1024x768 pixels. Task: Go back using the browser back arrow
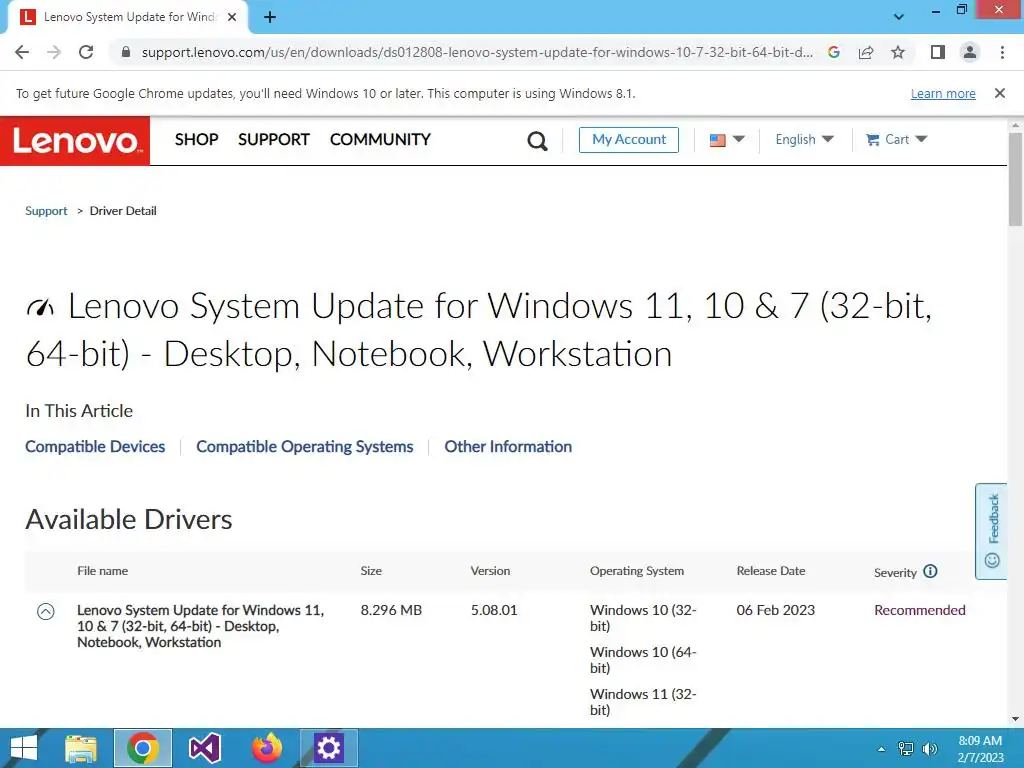click(x=22, y=52)
